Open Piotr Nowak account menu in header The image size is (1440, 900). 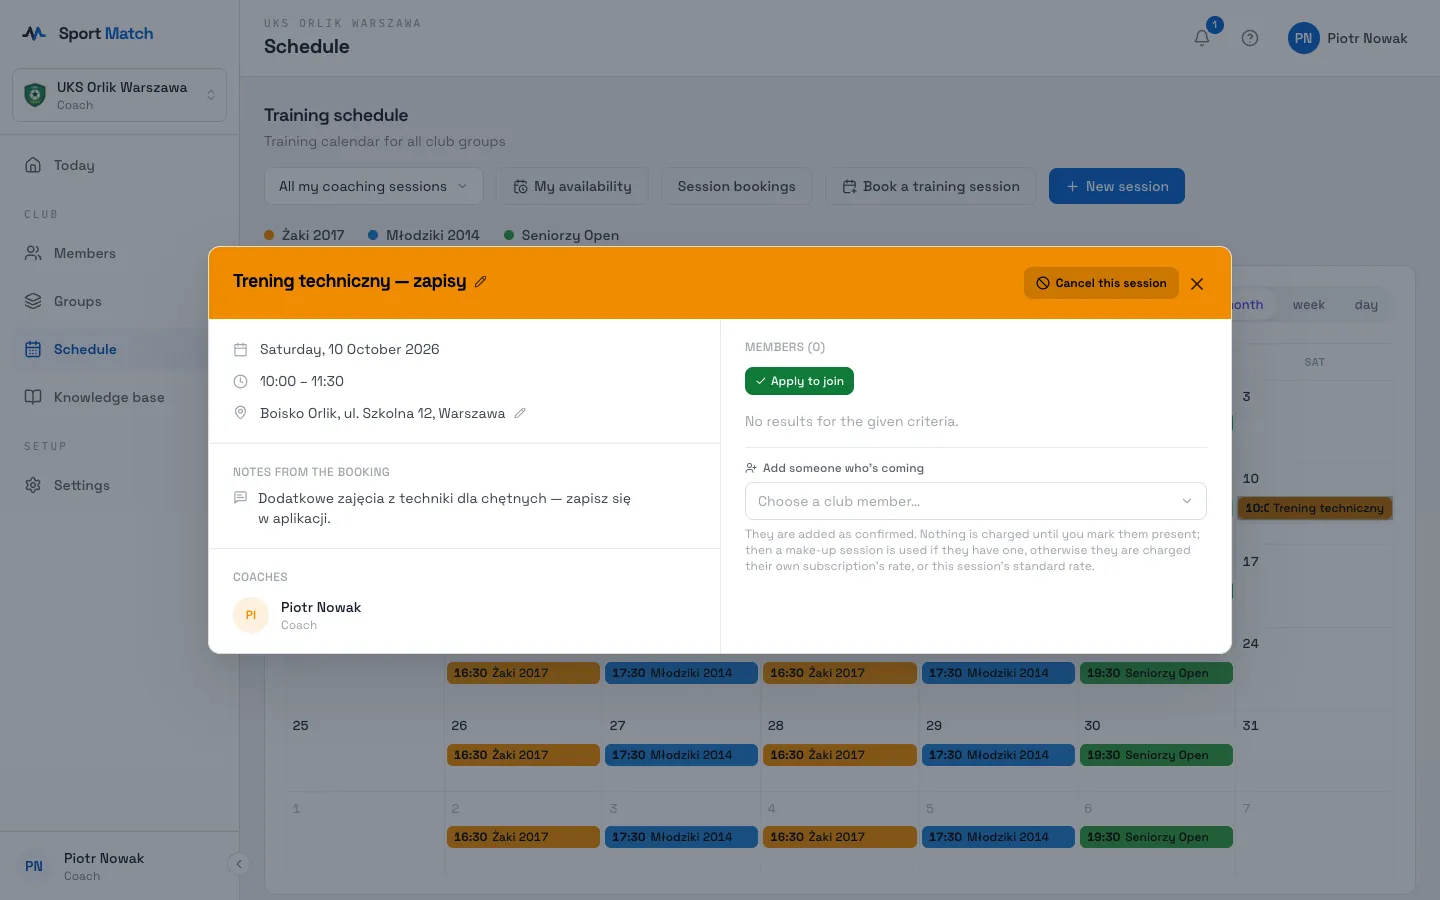[x=1347, y=38]
